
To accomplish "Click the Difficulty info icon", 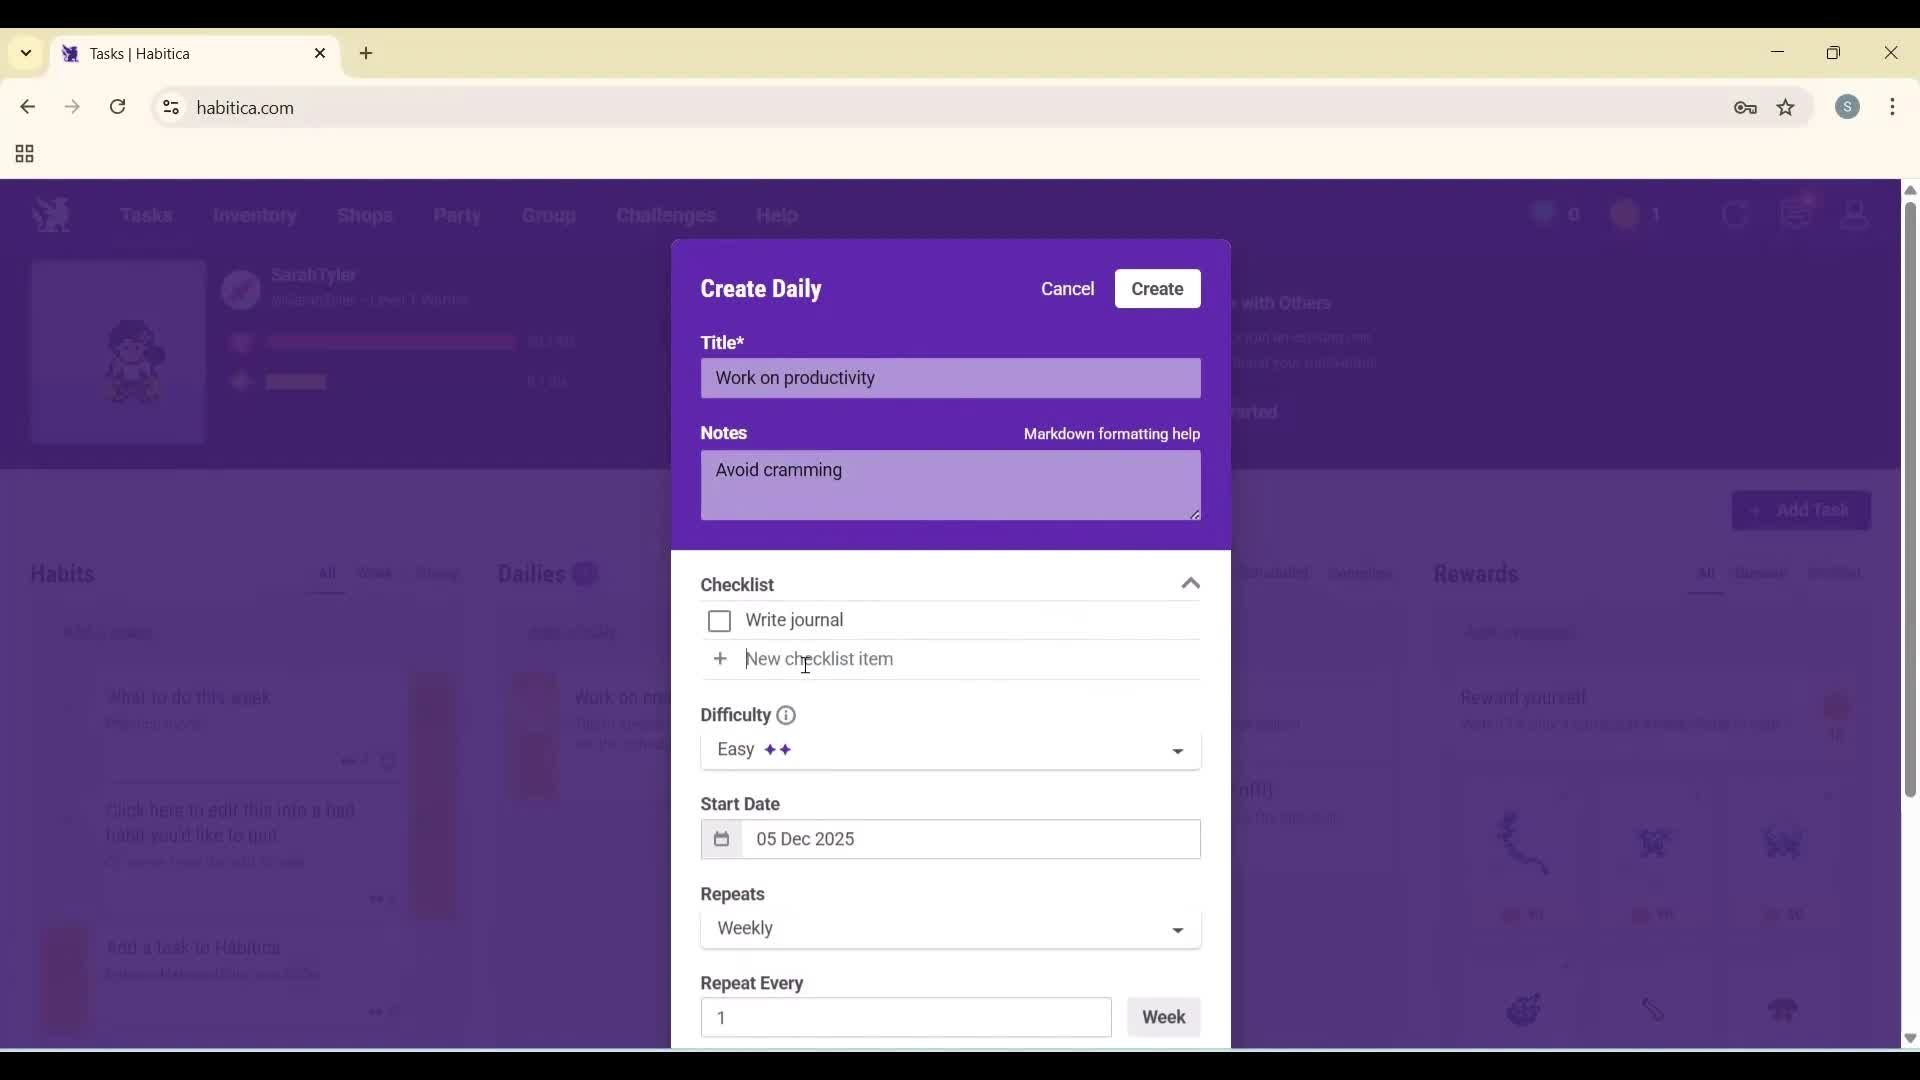I will click(x=785, y=715).
